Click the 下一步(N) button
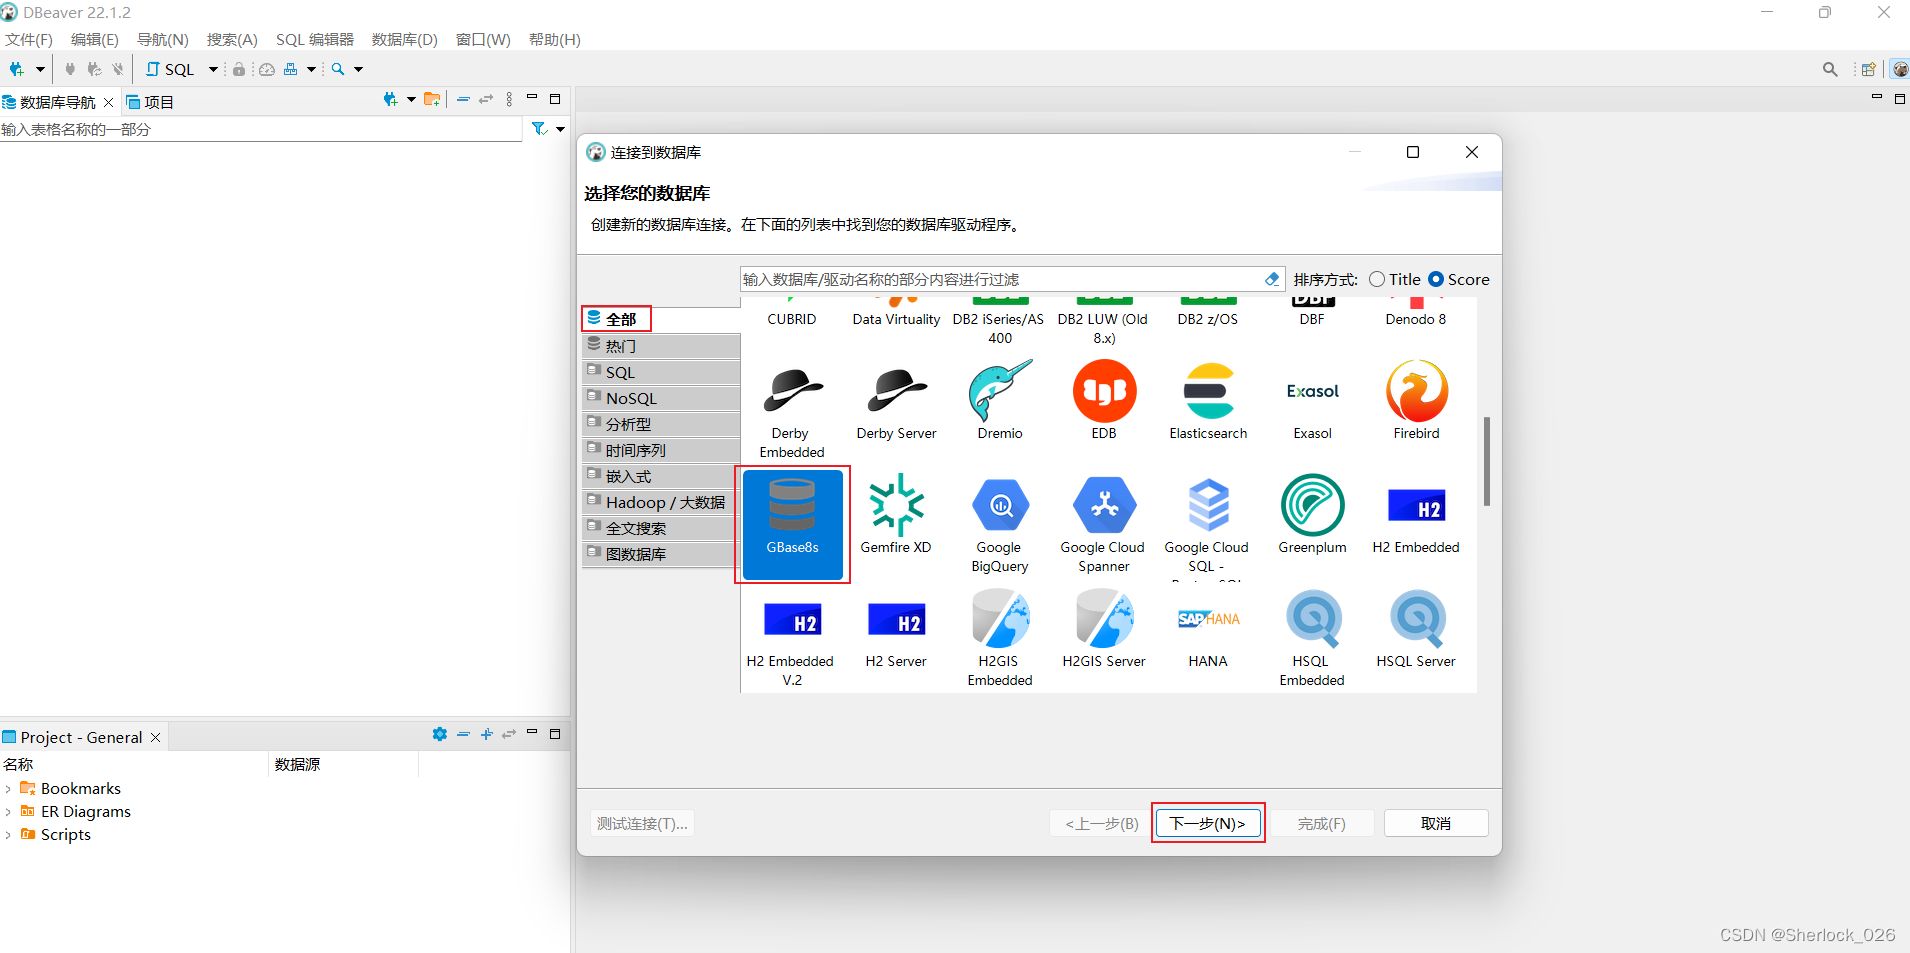This screenshot has width=1910, height=953. point(1206,823)
